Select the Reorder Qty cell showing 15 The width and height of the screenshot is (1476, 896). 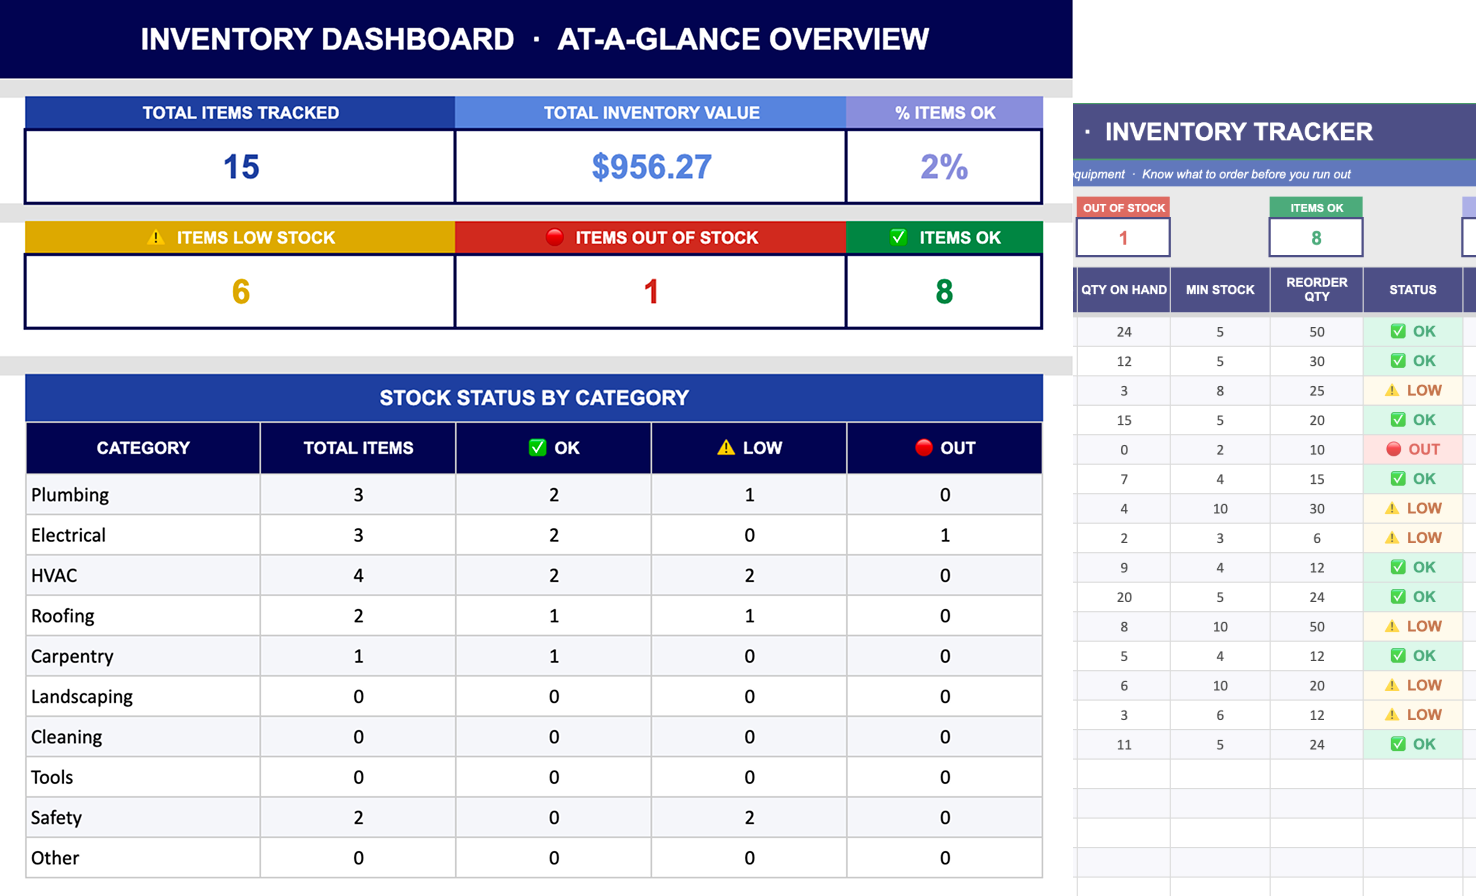tap(1316, 479)
